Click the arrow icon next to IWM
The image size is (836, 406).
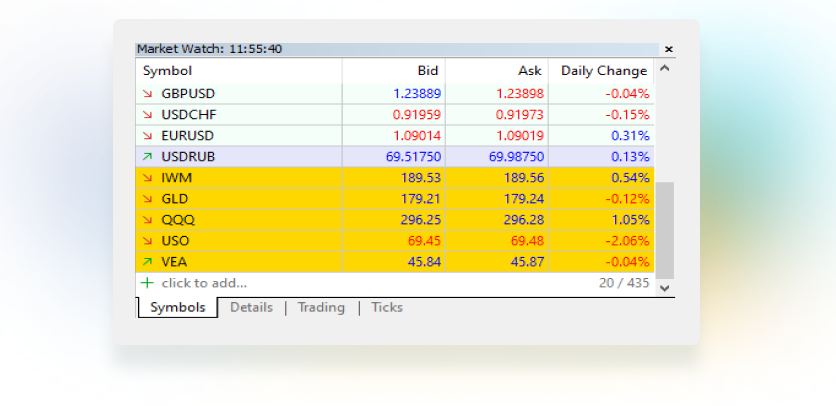pos(148,178)
